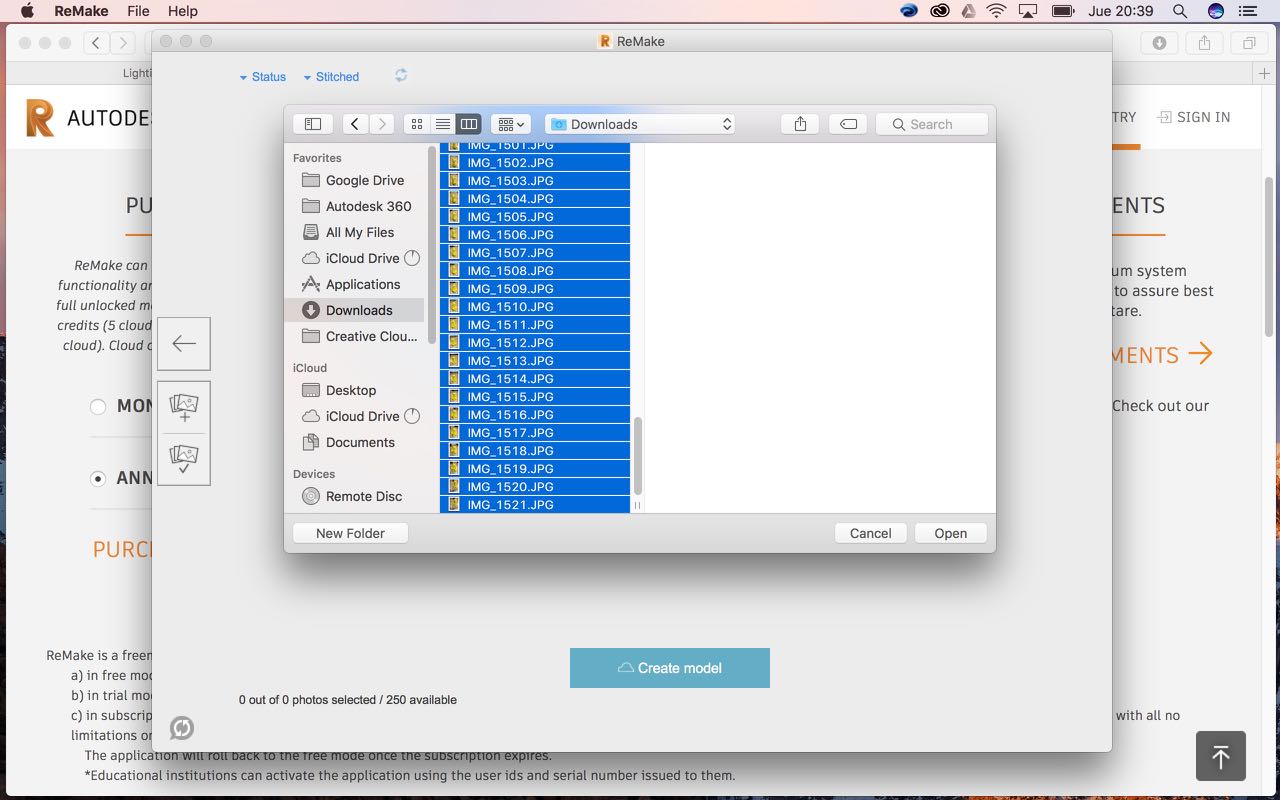
Task: Switch file dialog to list view
Action: (x=443, y=124)
